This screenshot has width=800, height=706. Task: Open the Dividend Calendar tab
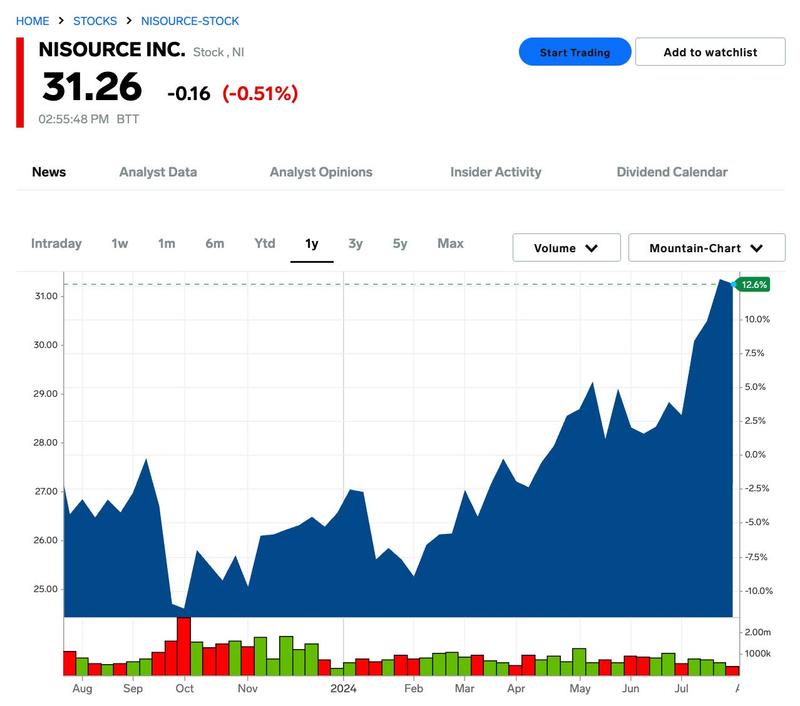click(x=672, y=172)
